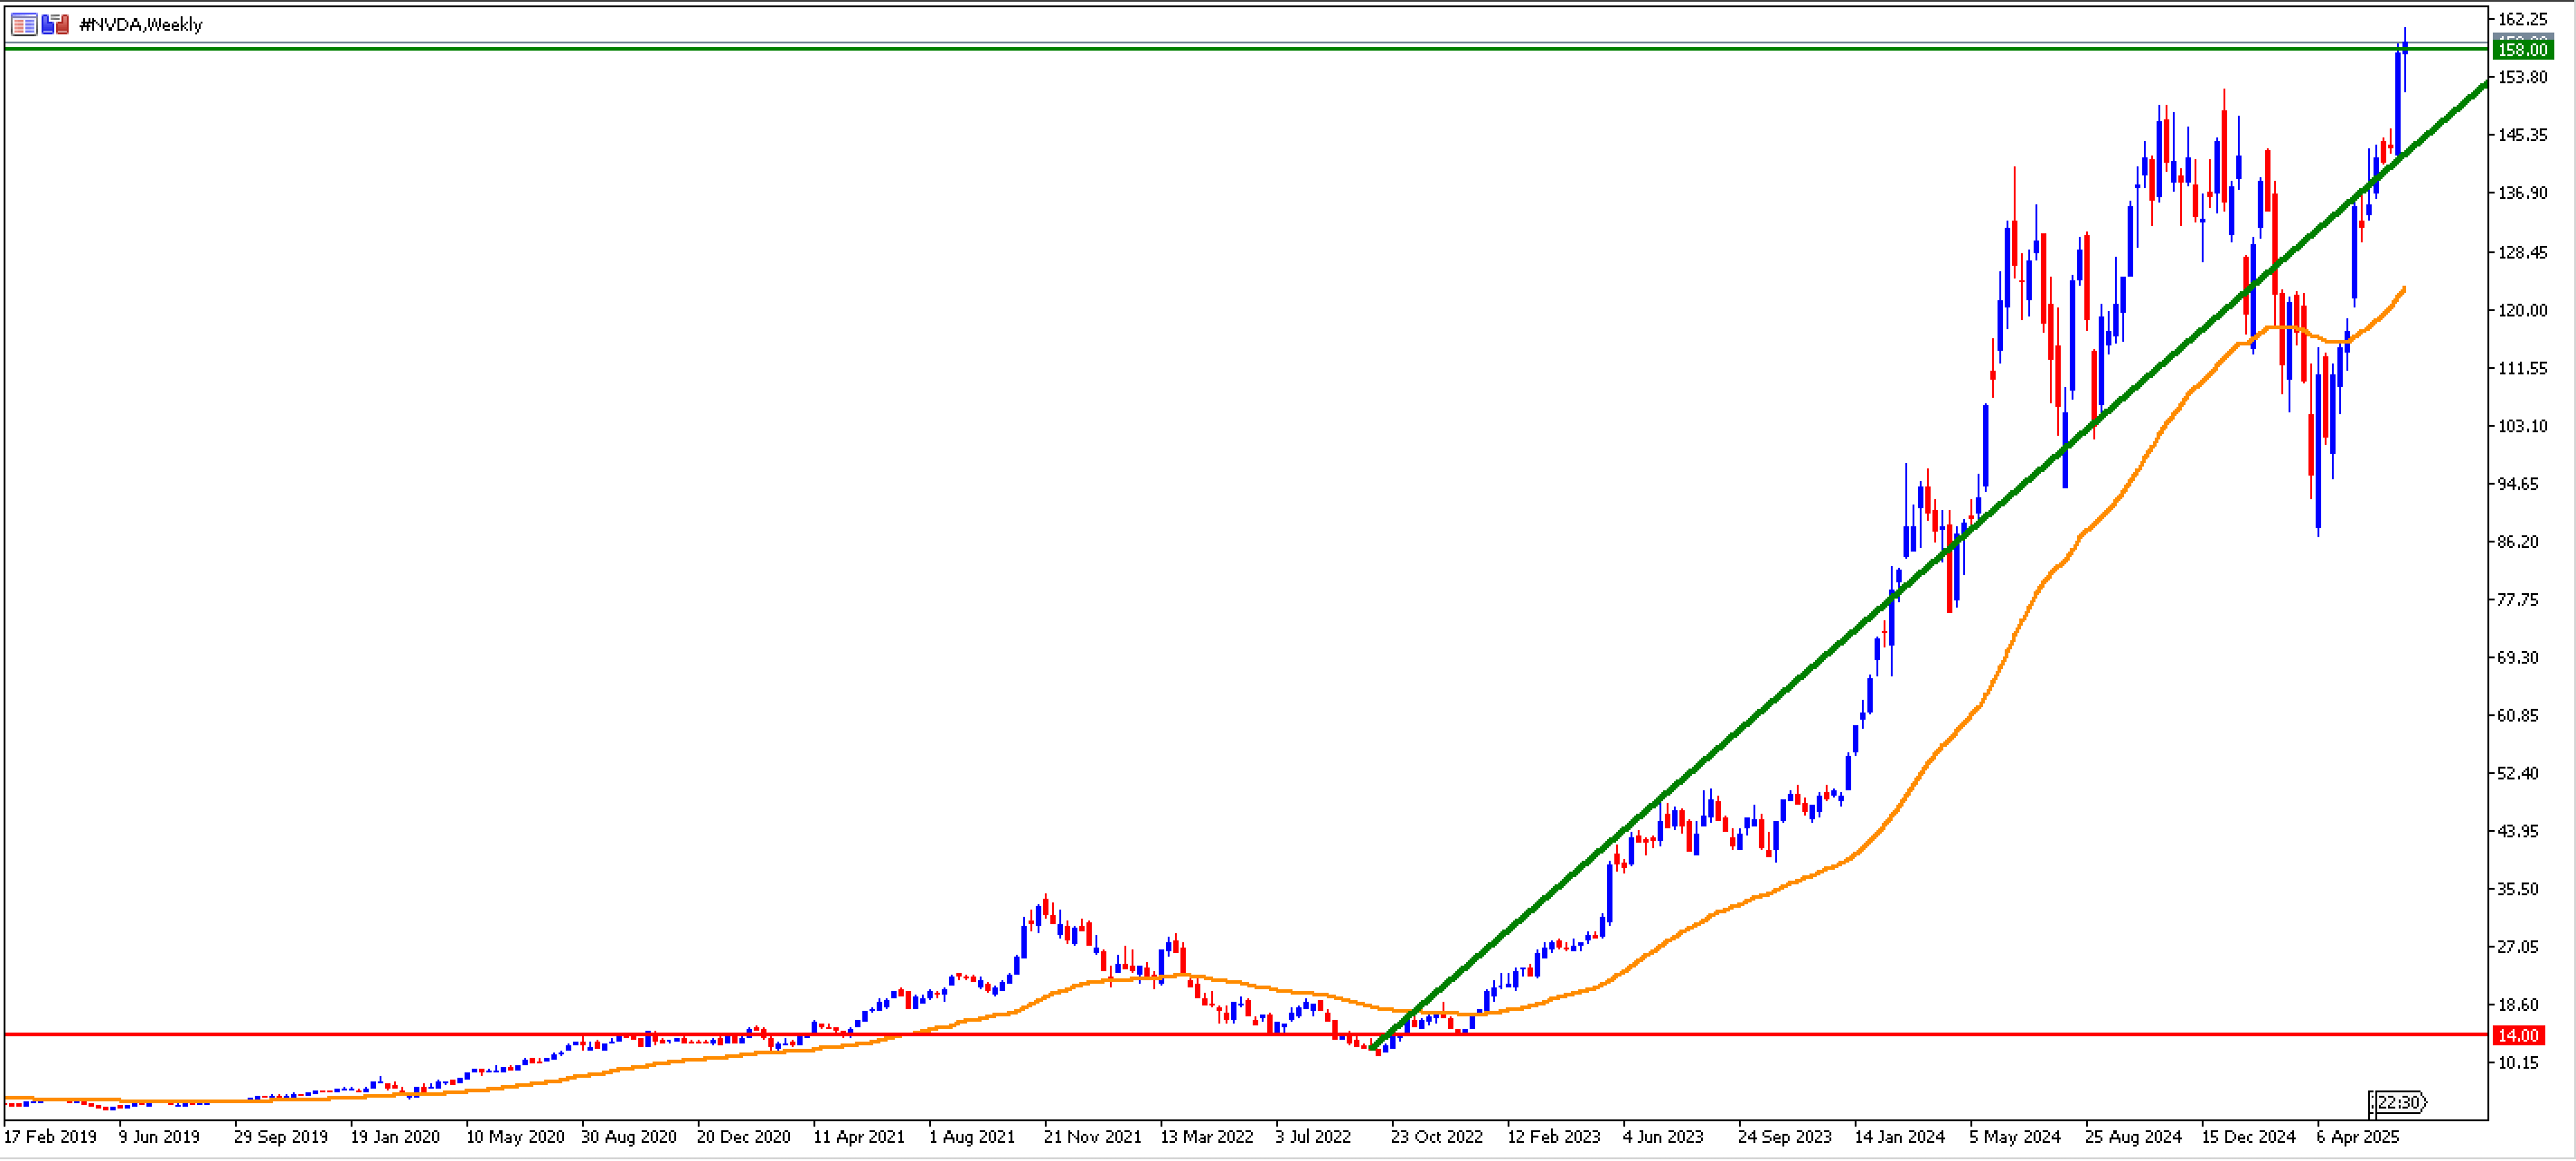Click the 20 Dec 2020 date label
This screenshot has height=1161, width=2576.
(x=744, y=1137)
